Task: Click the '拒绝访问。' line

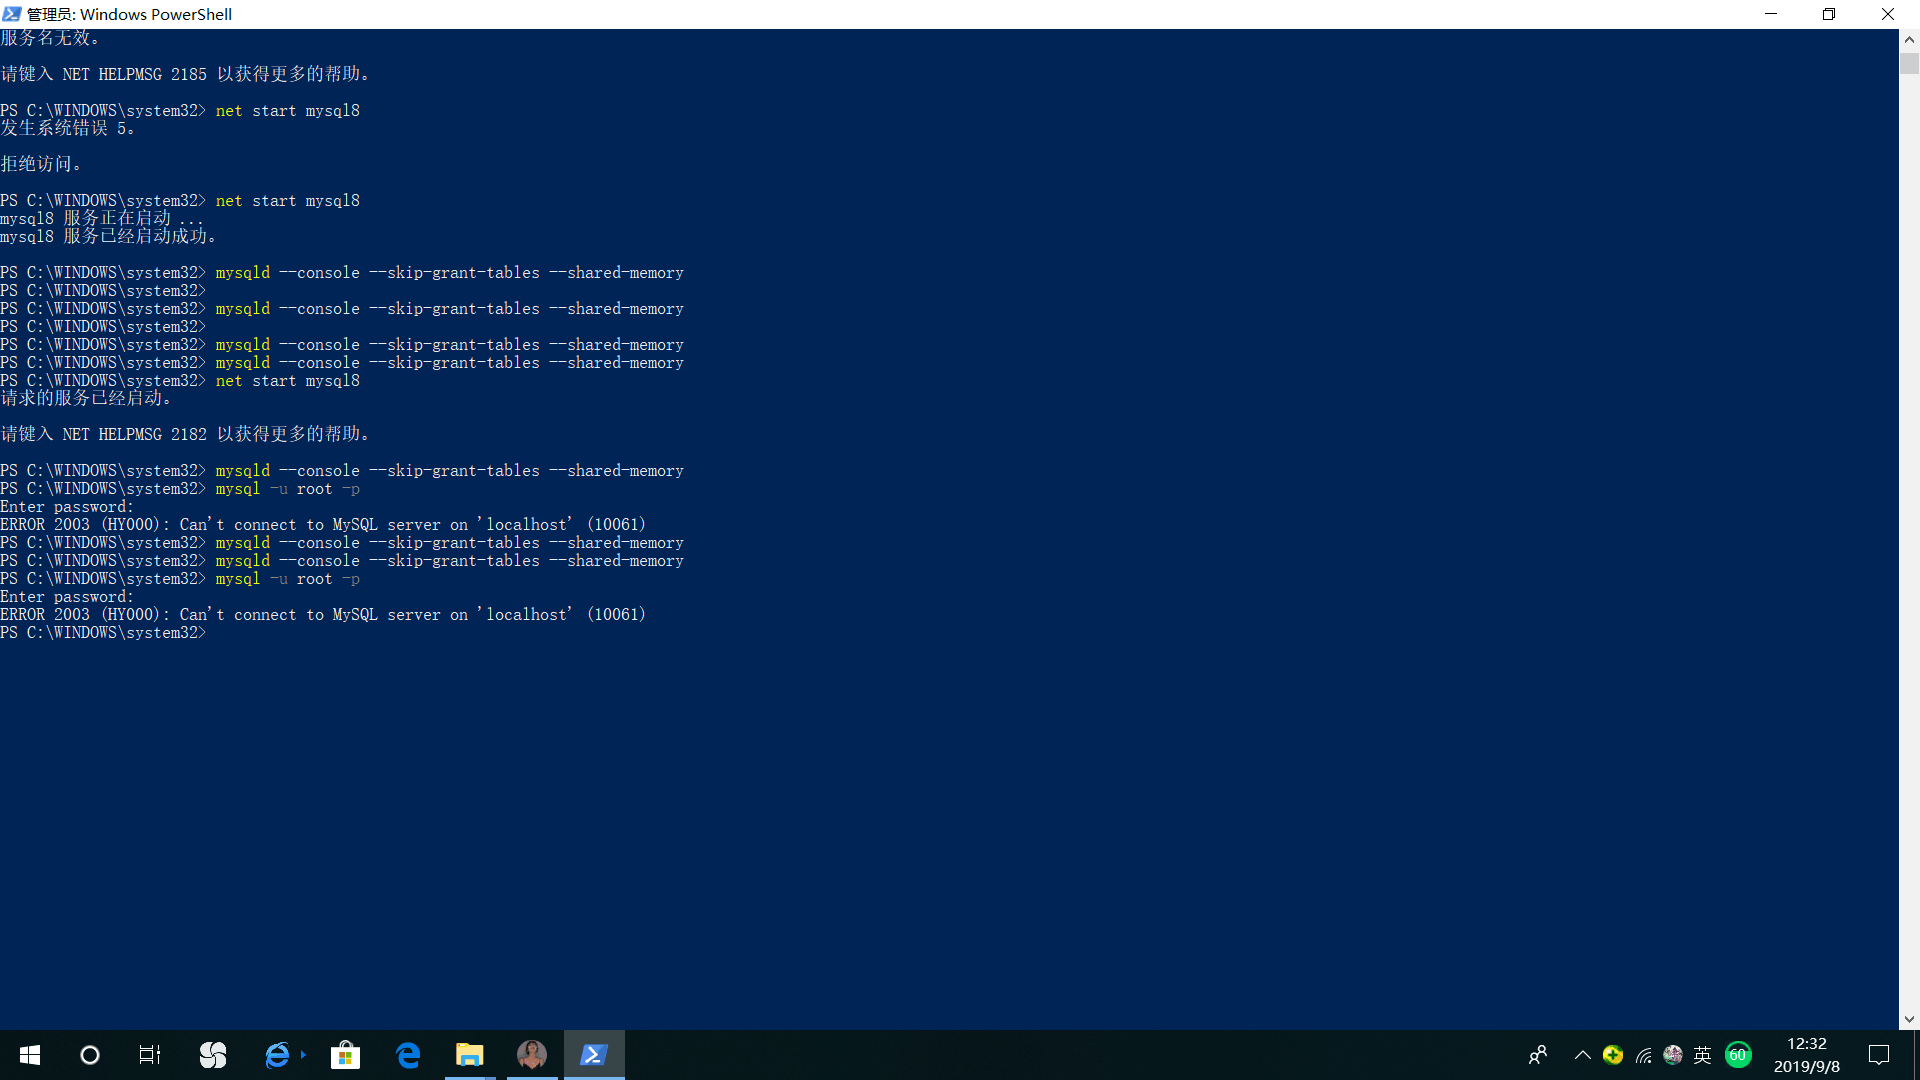Action: click(x=41, y=164)
